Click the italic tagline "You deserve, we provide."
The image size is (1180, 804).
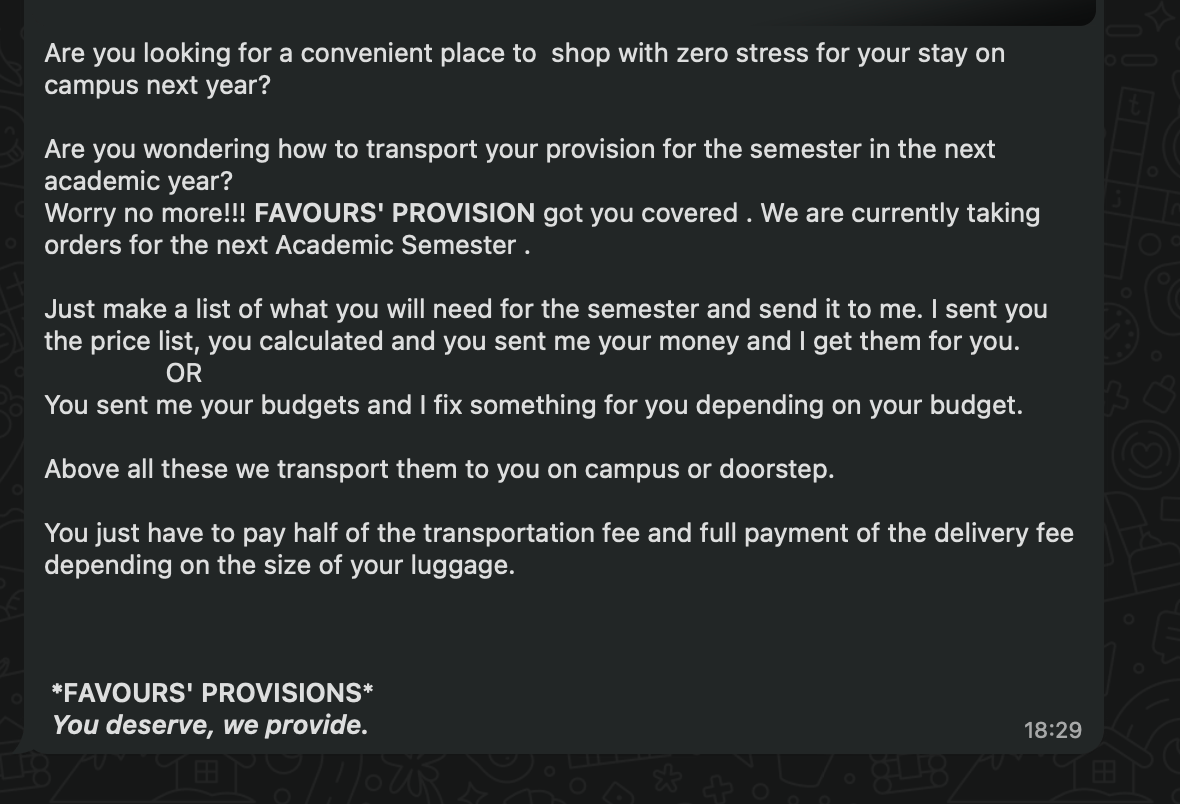(x=210, y=725)
